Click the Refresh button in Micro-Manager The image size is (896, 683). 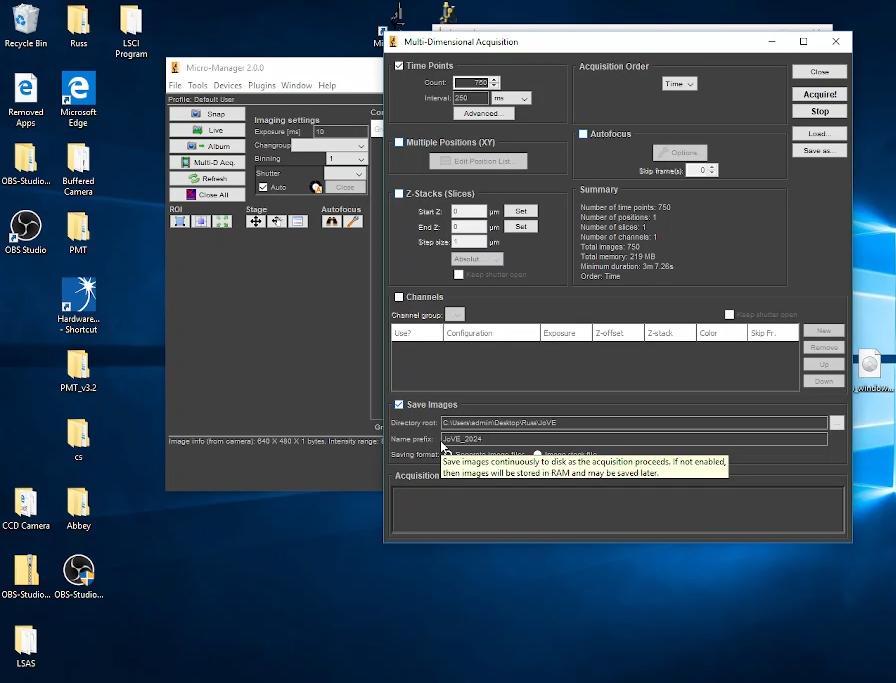click(207, 178)
